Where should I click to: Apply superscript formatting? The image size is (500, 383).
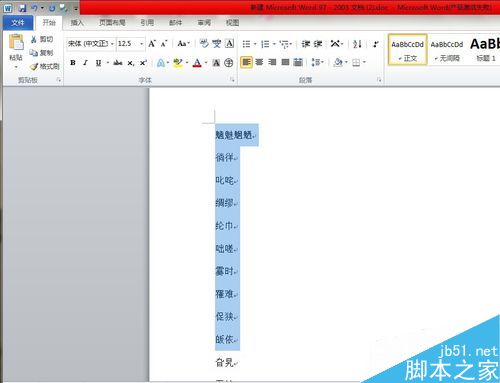click(143, 63)
